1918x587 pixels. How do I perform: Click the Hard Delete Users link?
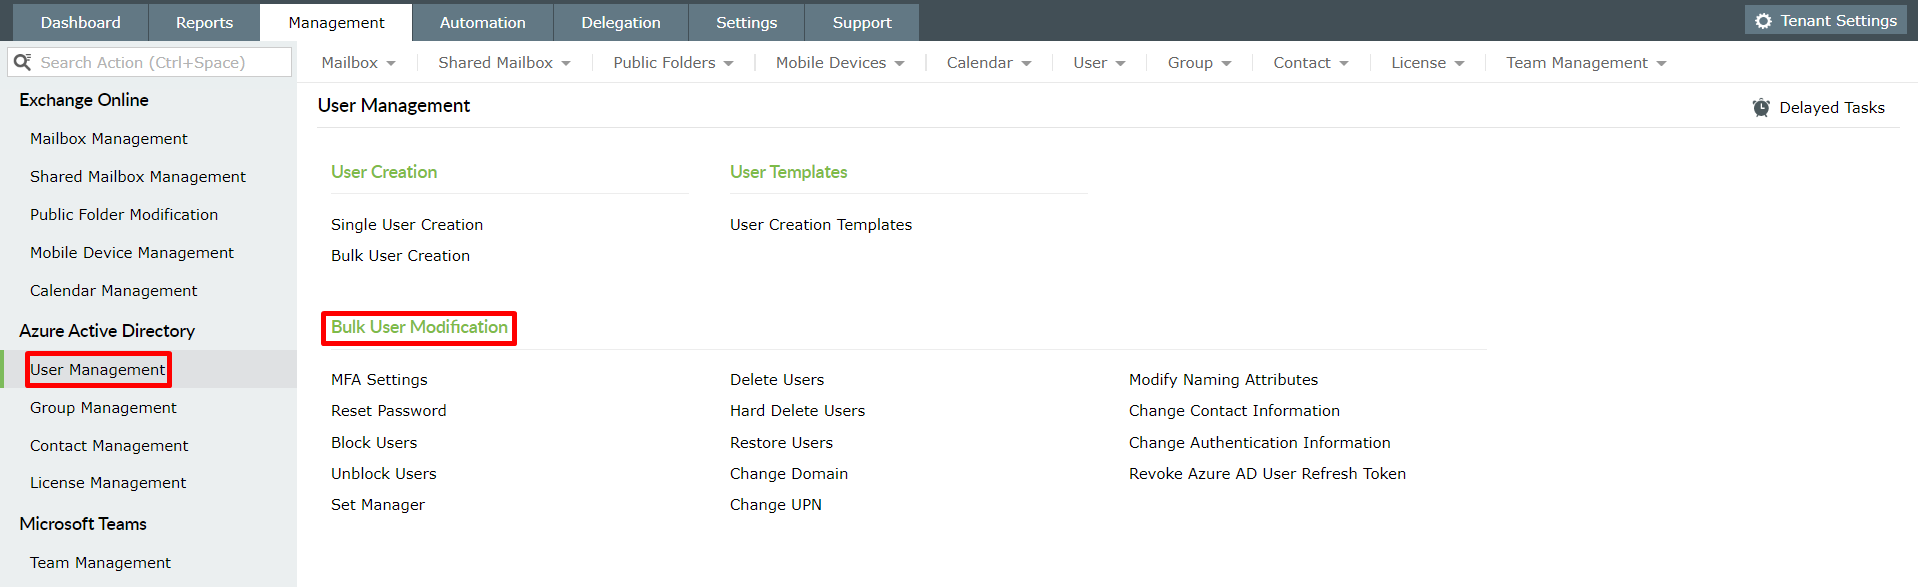coord(797,411)
